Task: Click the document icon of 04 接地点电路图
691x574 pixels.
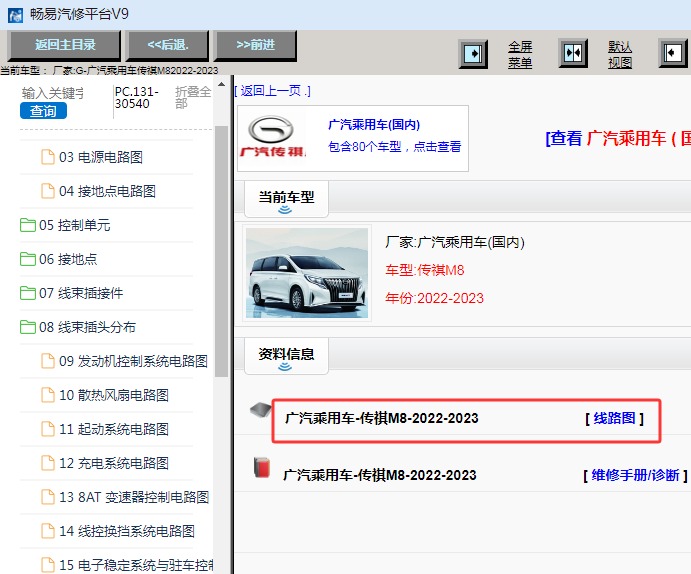Action: coord(48,191)
